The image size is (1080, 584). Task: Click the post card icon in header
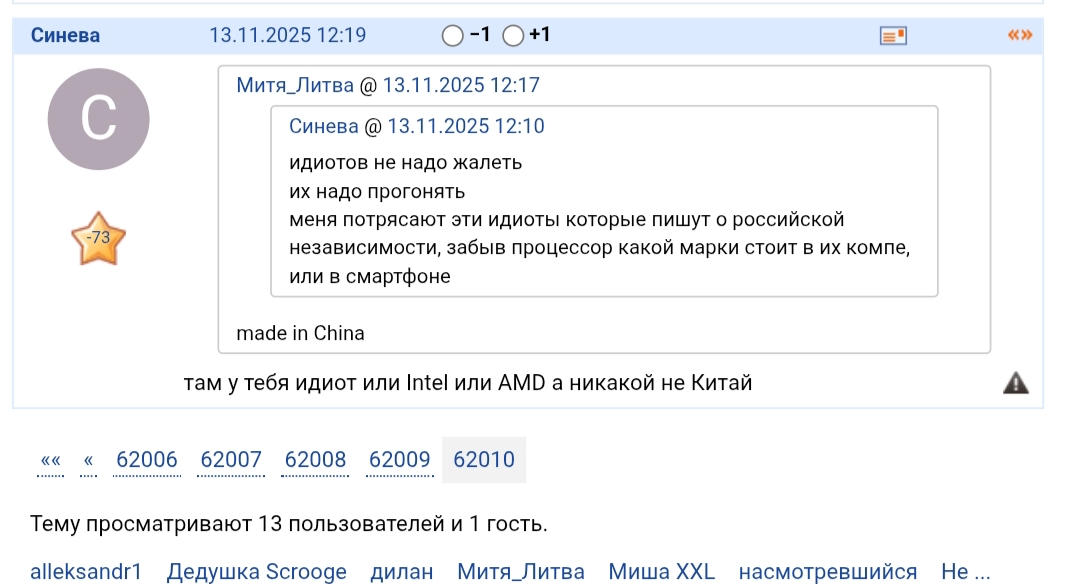(x=893, y=36)
